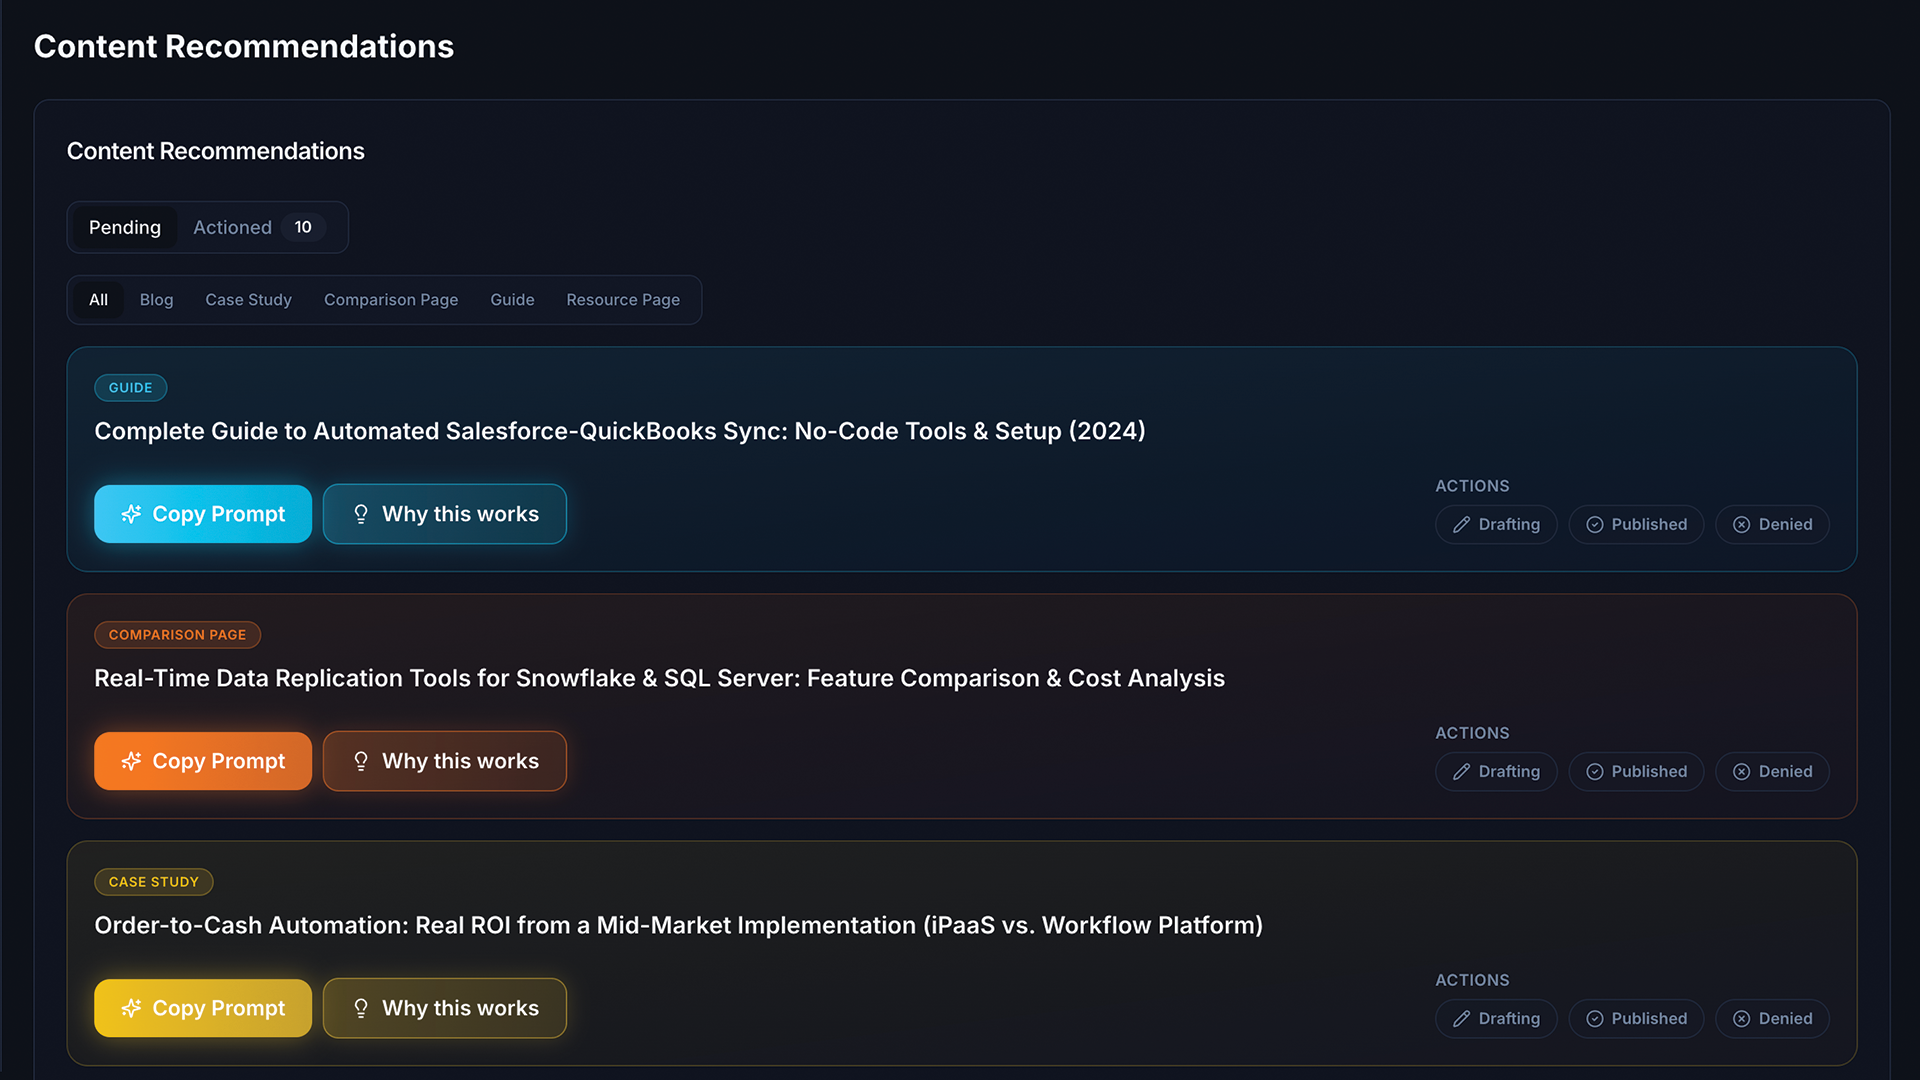
Task: Filter recommendations by Resource Page
Action: pyautogui.click(x=623, y=300)
